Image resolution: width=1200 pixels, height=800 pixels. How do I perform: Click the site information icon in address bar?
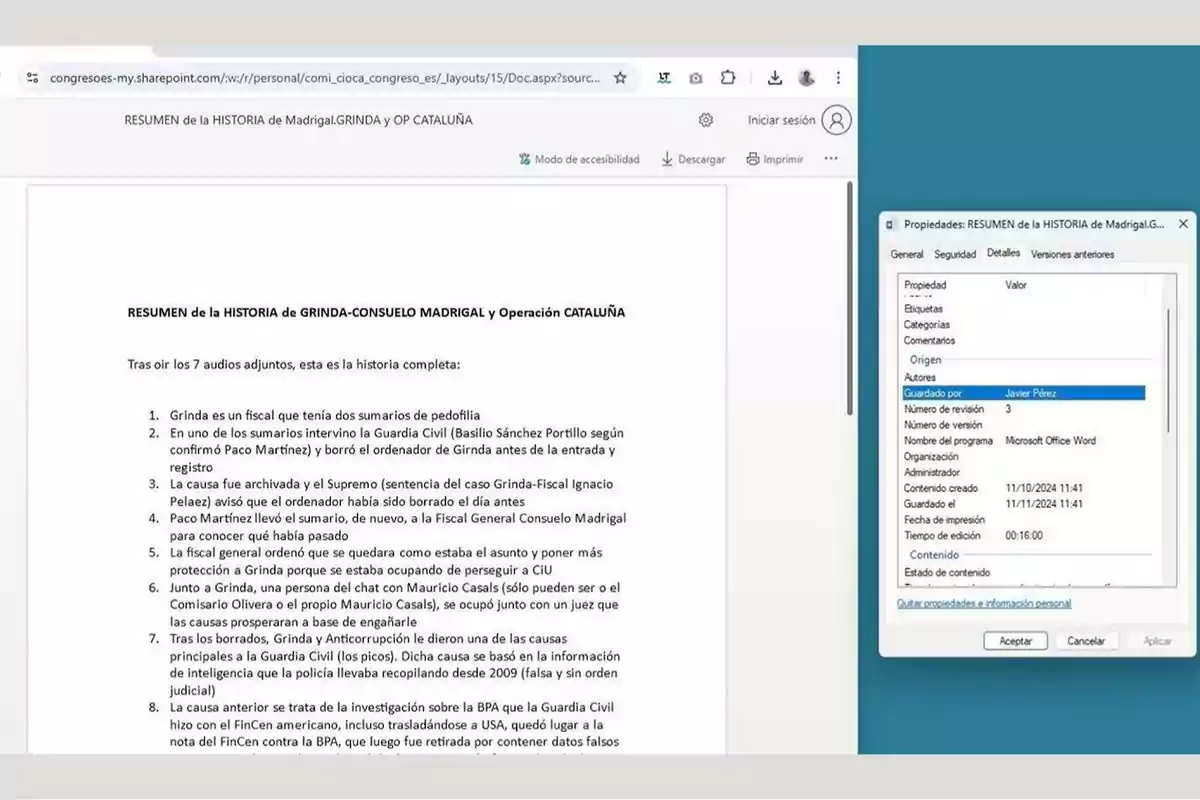[32, 78]
